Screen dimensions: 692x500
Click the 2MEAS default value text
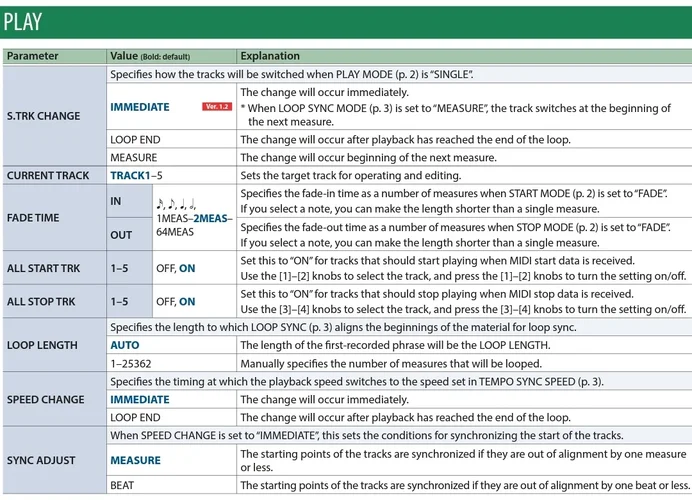tap(211, 218)
